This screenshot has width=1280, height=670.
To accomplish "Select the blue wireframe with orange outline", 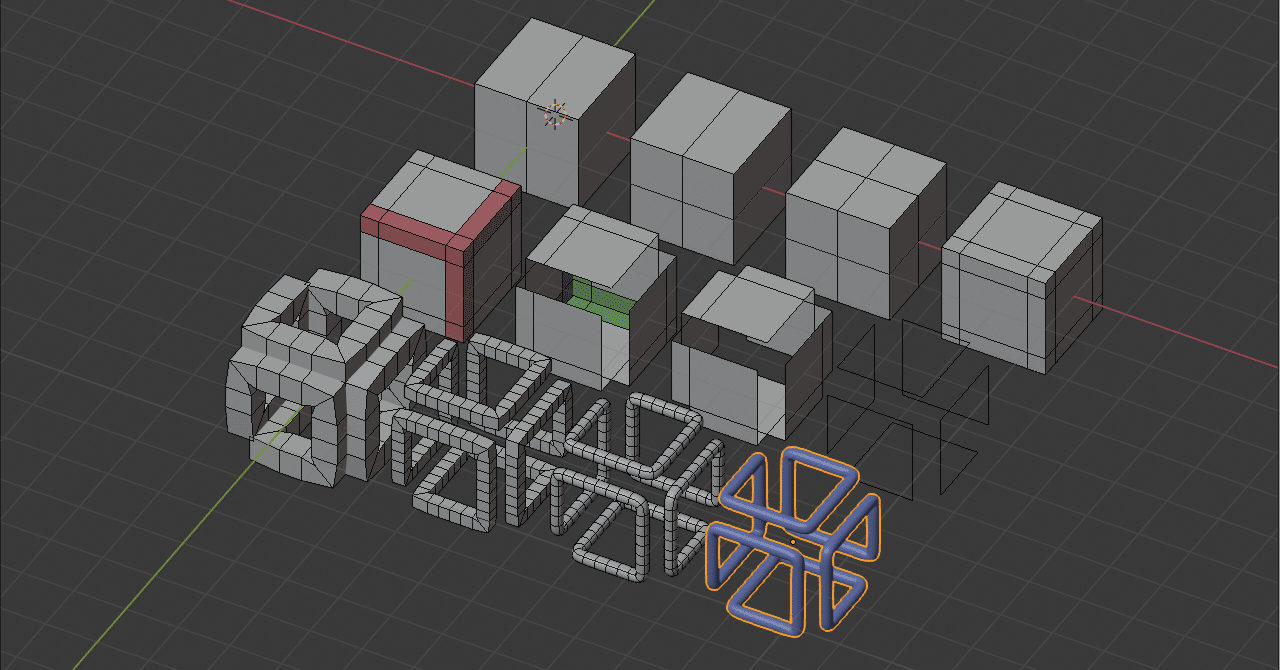I will 793,541.
